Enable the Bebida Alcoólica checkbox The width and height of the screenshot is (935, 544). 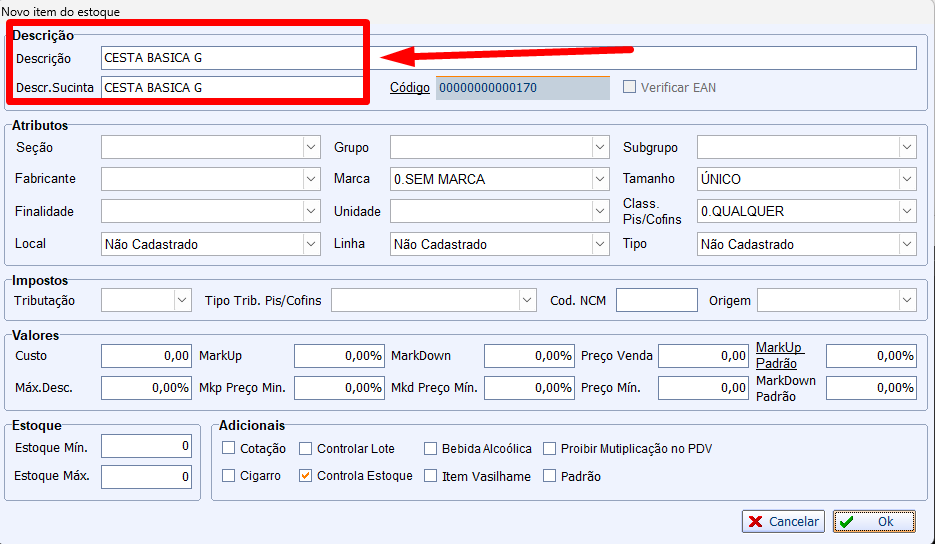pyautogui.click(x=431, y=449)
